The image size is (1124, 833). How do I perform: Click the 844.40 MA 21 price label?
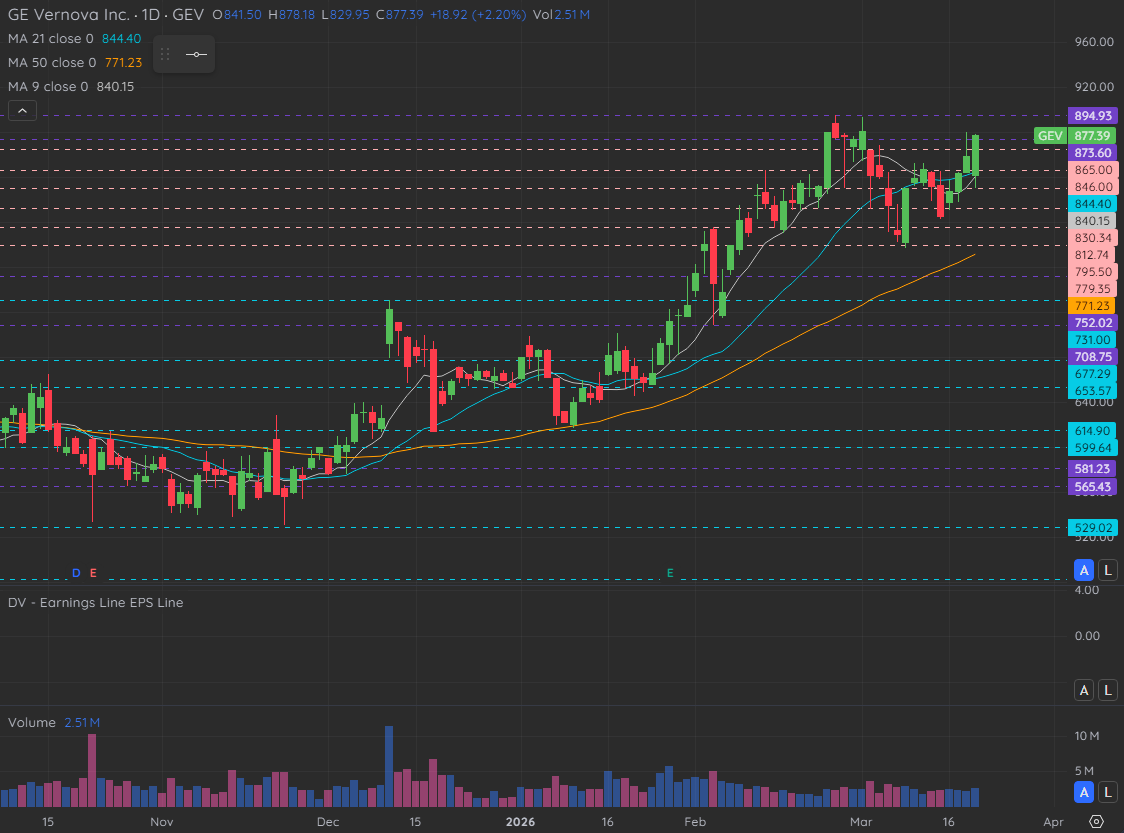(x=1092, y=204)
